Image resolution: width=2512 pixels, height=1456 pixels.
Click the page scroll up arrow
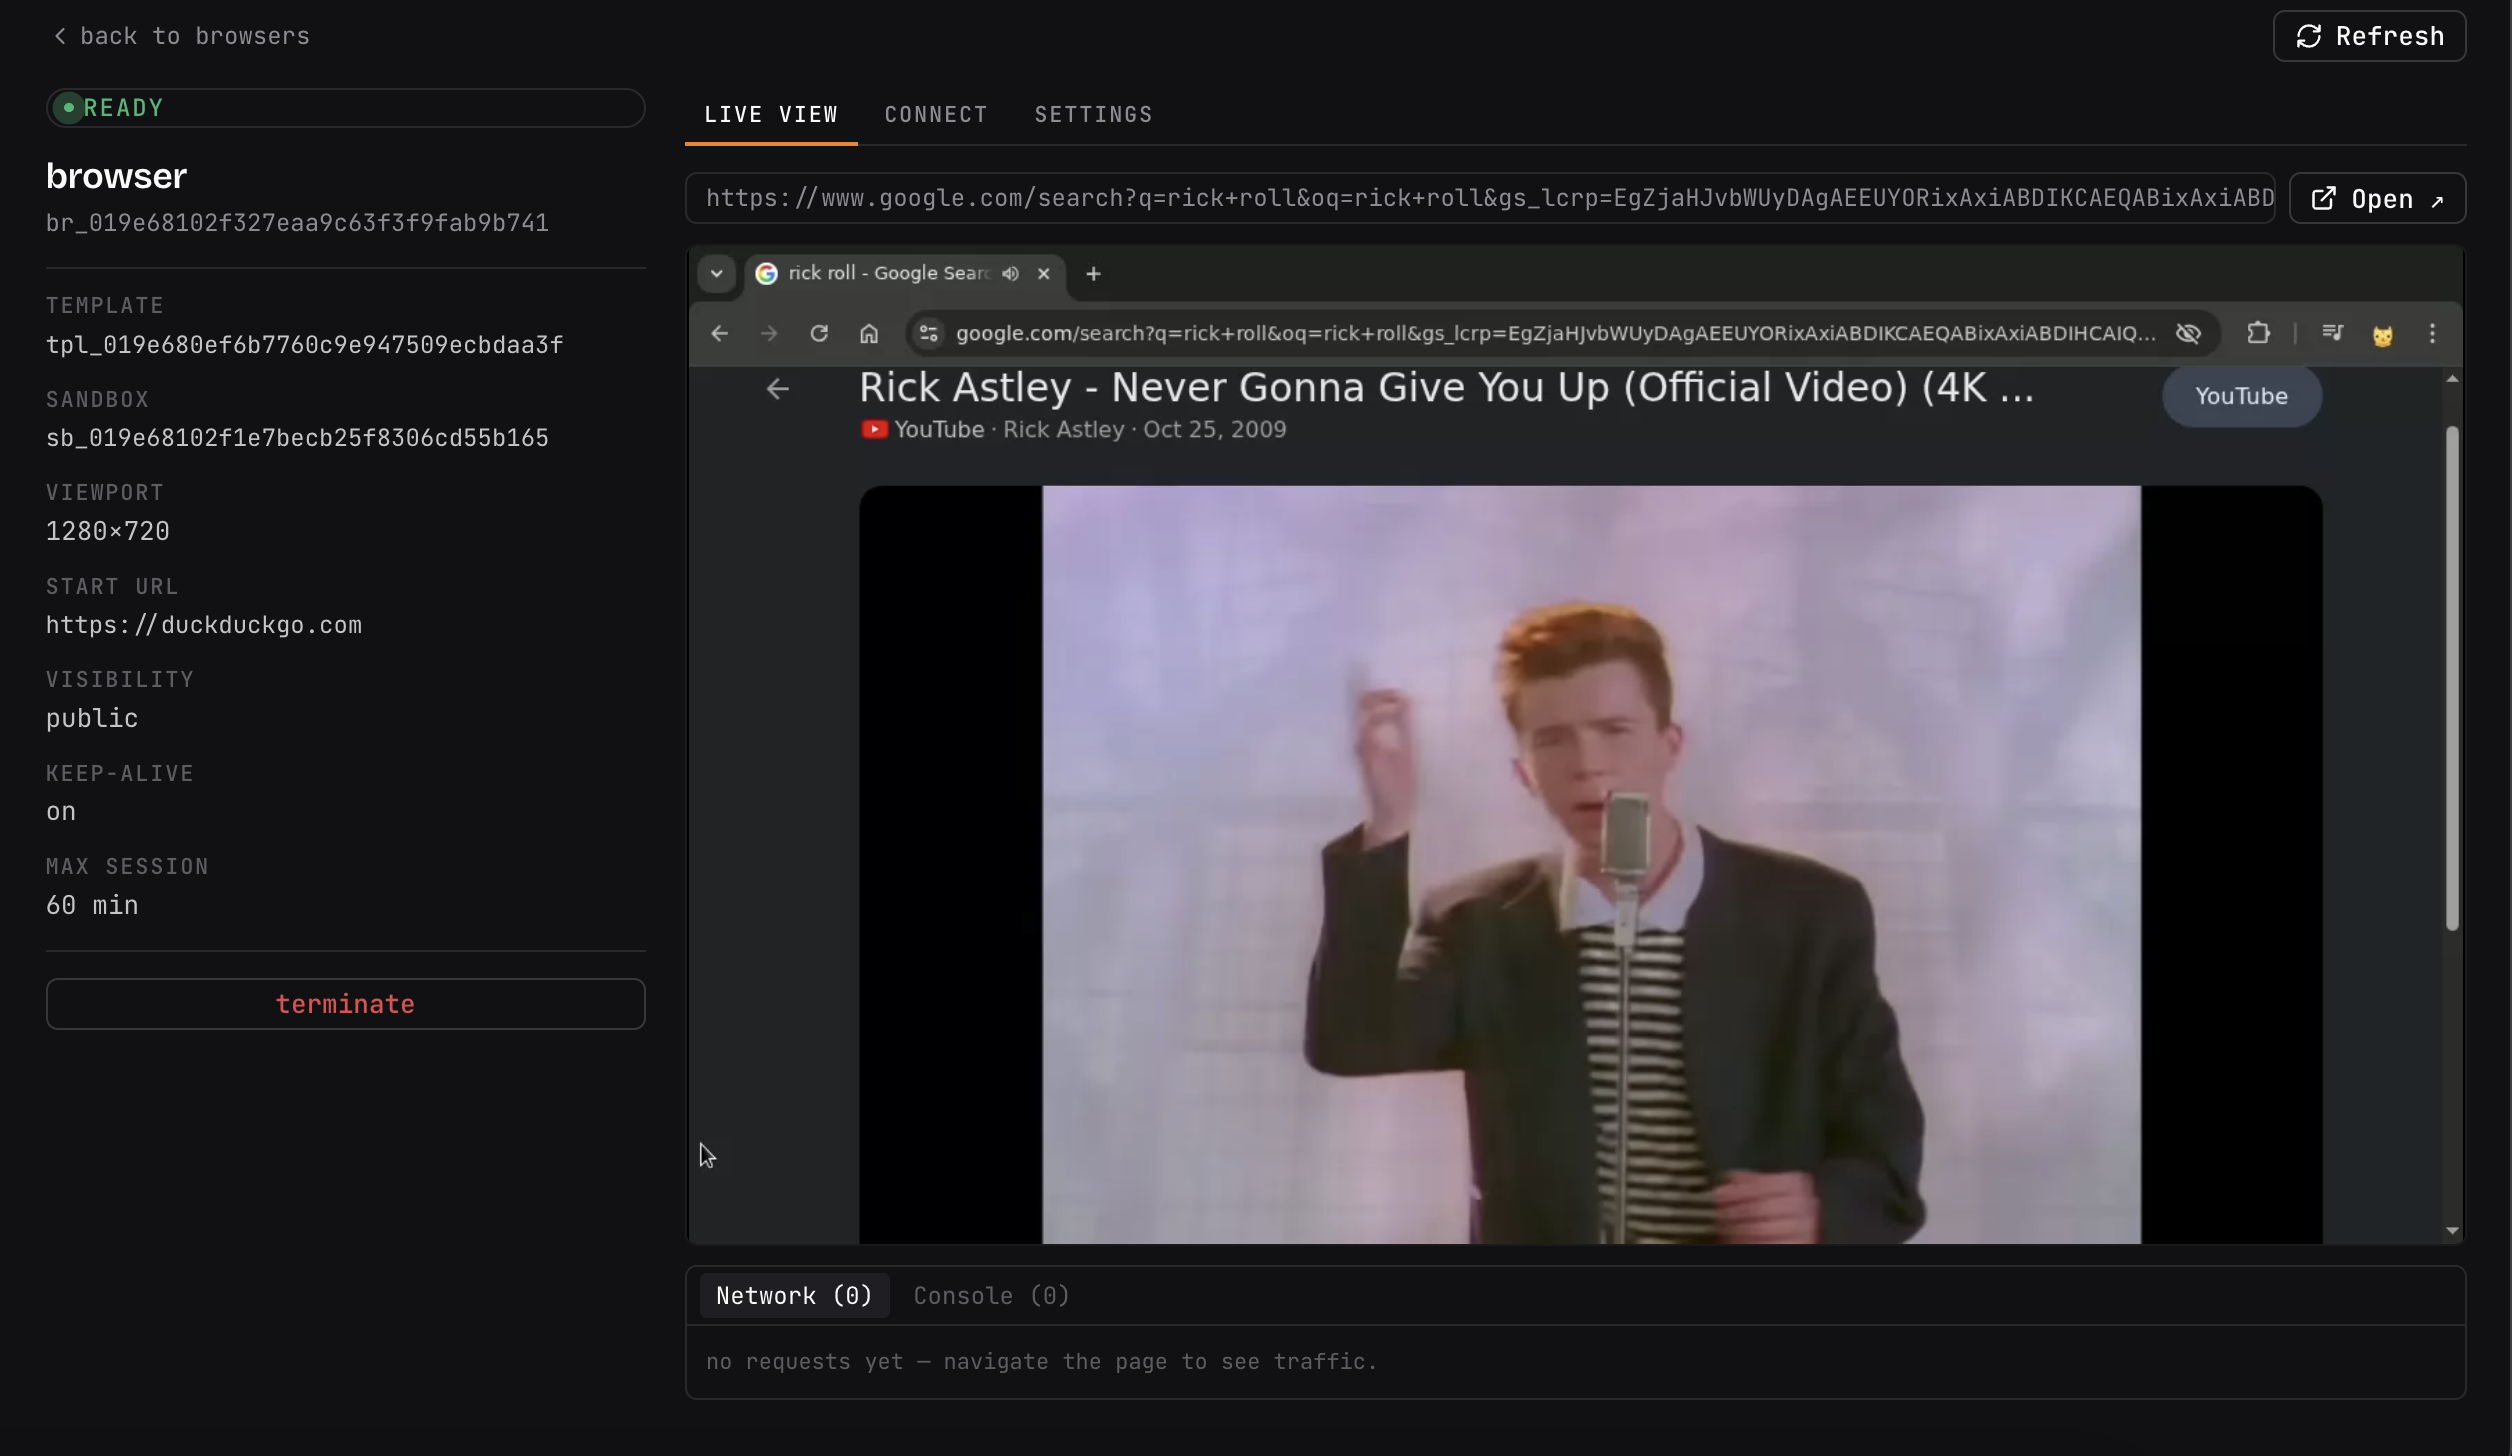pos(2451,379)
